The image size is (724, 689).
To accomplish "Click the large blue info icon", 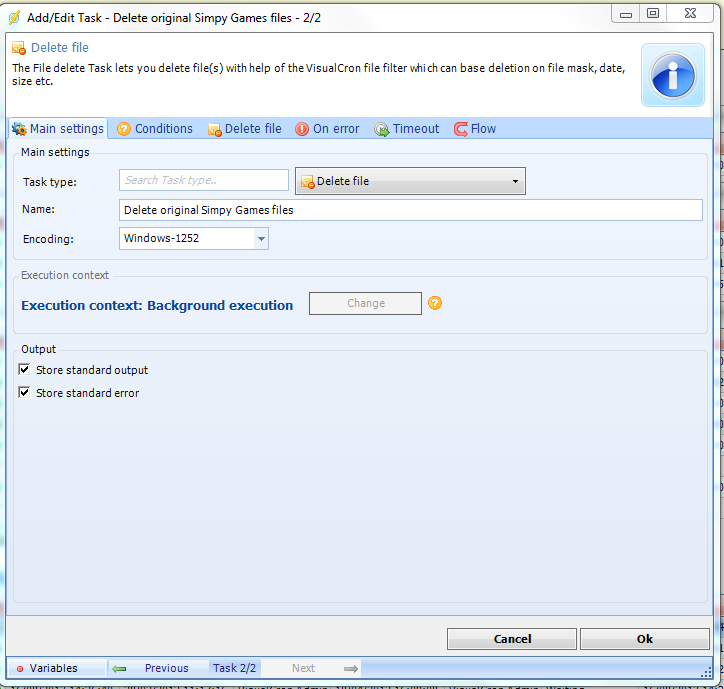I will click(675, 73).
